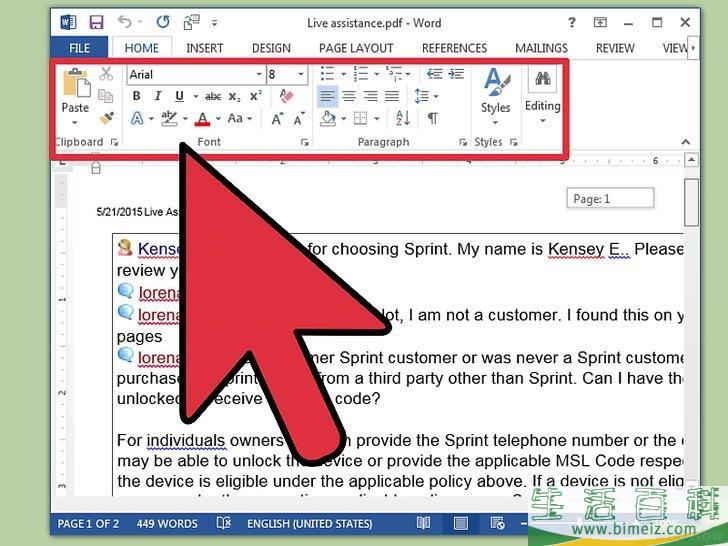Click the Save icon in quick access toolbar
Viewport: 728px width, 546px height.
click(96, 22)
